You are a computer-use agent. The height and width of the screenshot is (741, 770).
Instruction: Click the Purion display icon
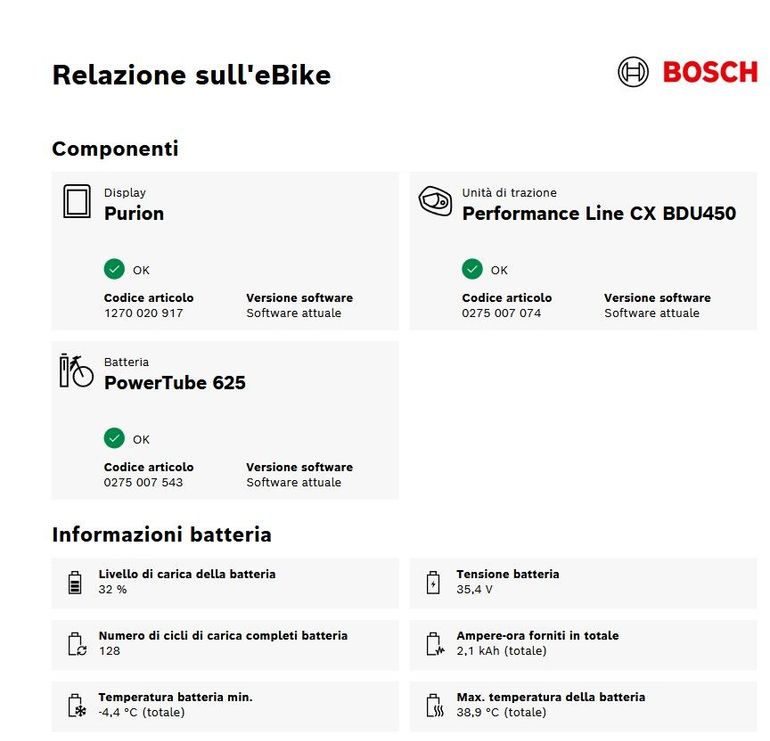pyautogui.click(x=77, y=201)
